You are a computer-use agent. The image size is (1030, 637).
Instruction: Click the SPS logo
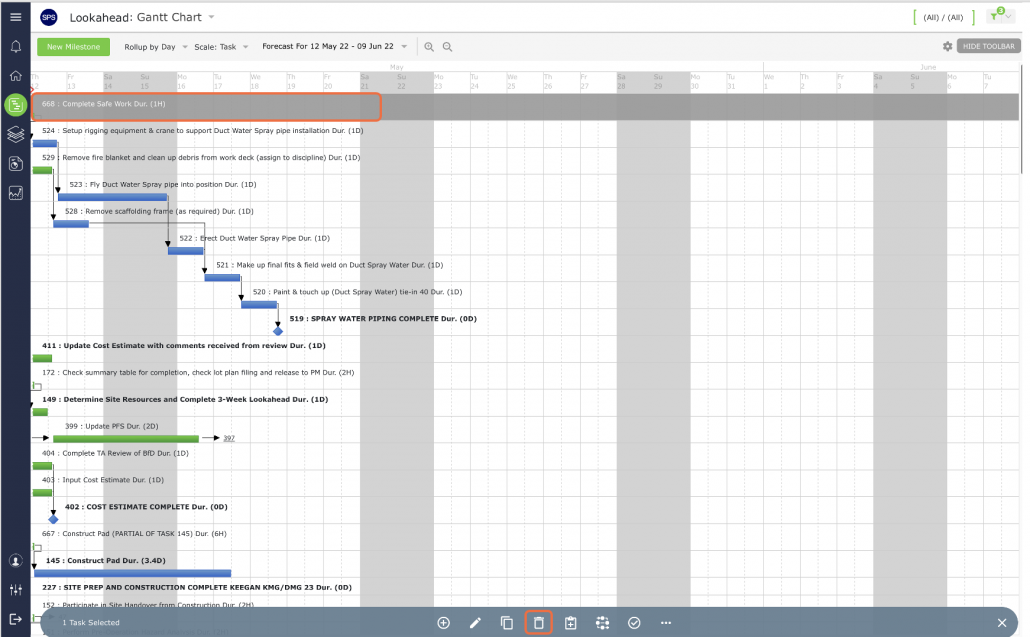(x=49, y=18)
